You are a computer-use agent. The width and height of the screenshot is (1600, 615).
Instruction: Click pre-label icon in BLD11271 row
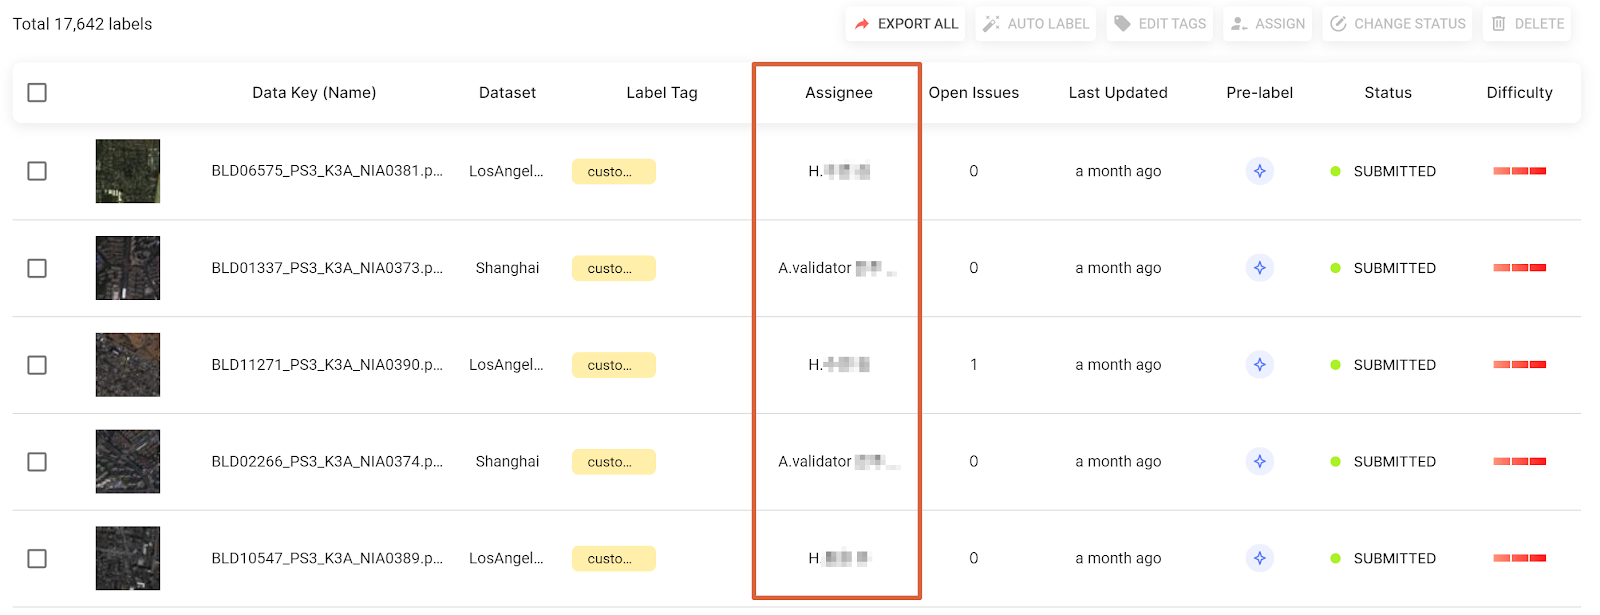pos(1260,365)
